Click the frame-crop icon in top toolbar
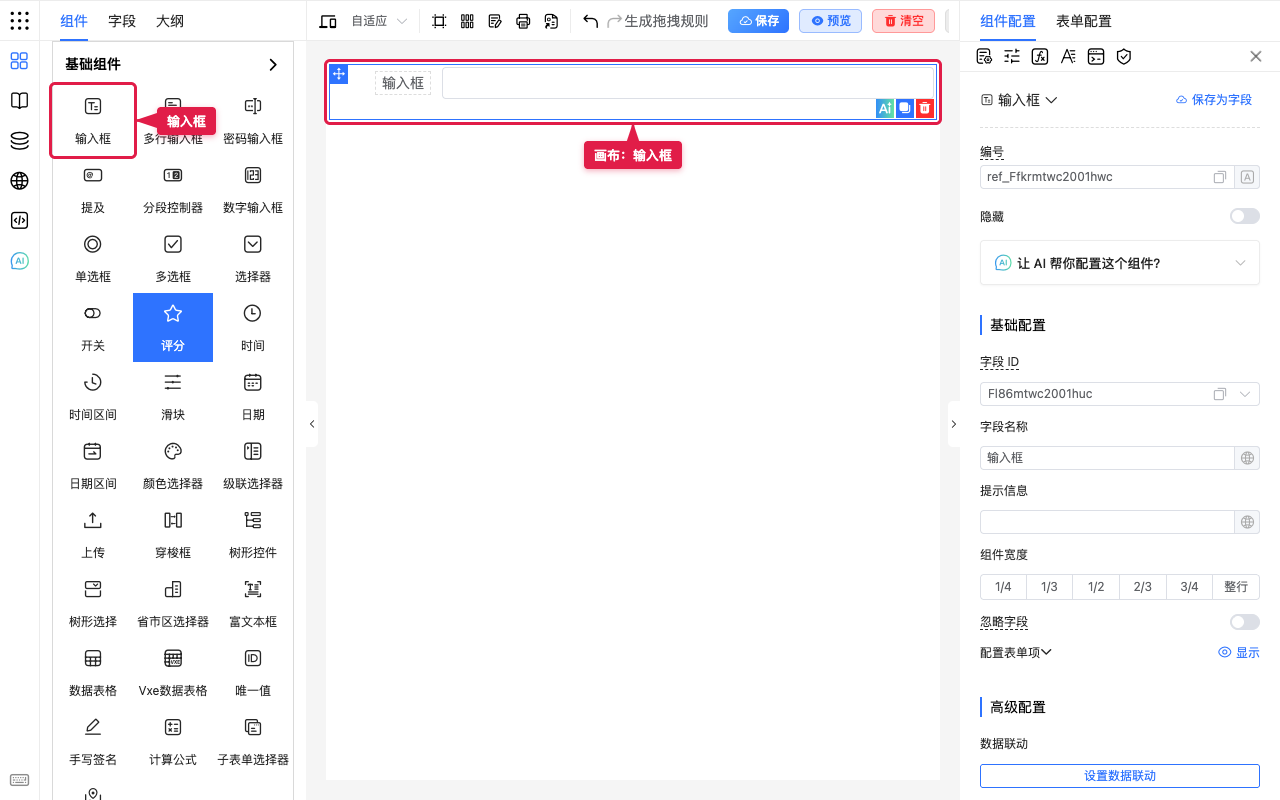Image resolution: width=1280 pixels, height=800 pixels. coord(439,21)
